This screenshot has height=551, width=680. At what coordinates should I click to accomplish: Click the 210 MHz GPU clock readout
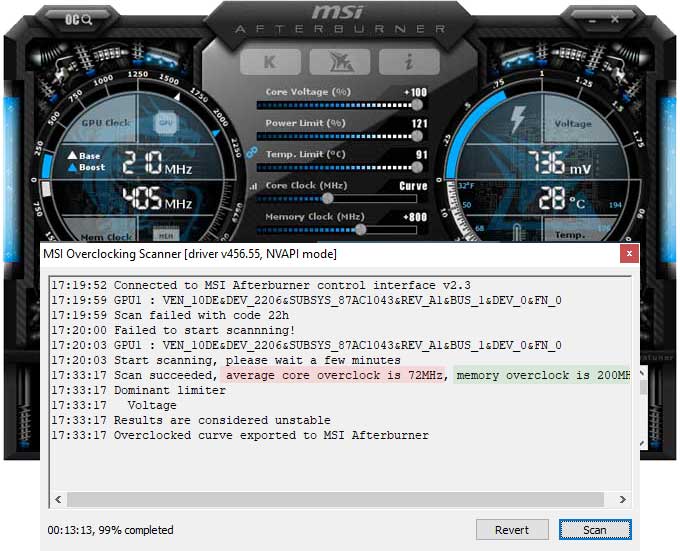pos(157,163)
